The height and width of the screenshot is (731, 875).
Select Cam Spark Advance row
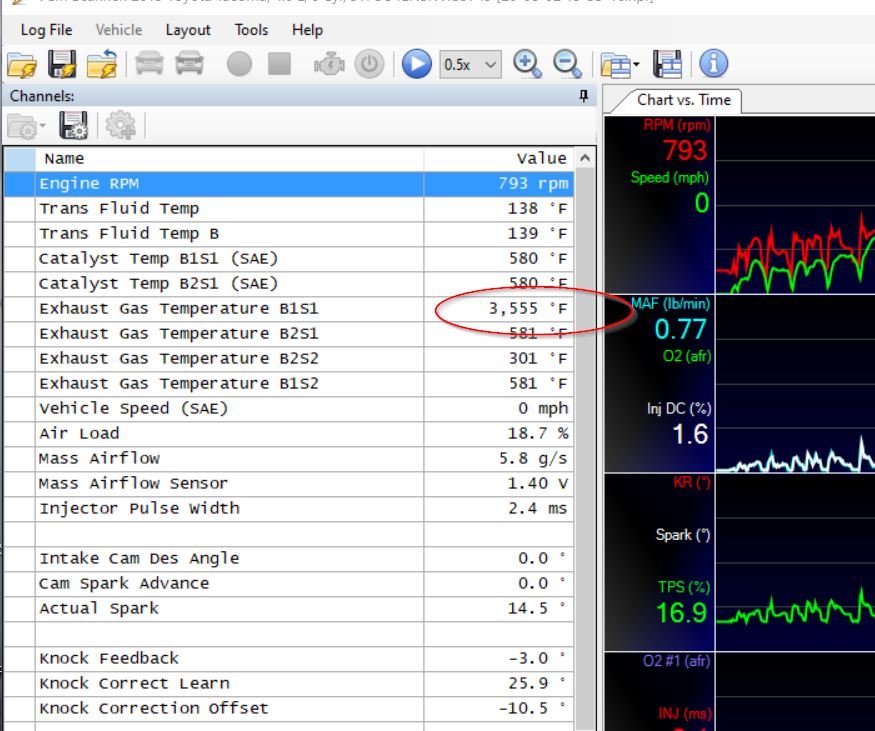pos(289,584)
